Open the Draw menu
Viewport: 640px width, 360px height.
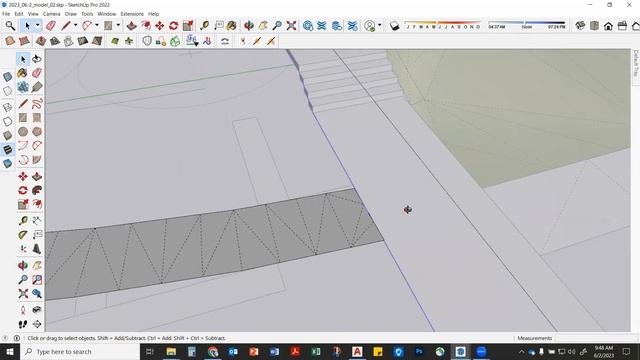(71, 14)
